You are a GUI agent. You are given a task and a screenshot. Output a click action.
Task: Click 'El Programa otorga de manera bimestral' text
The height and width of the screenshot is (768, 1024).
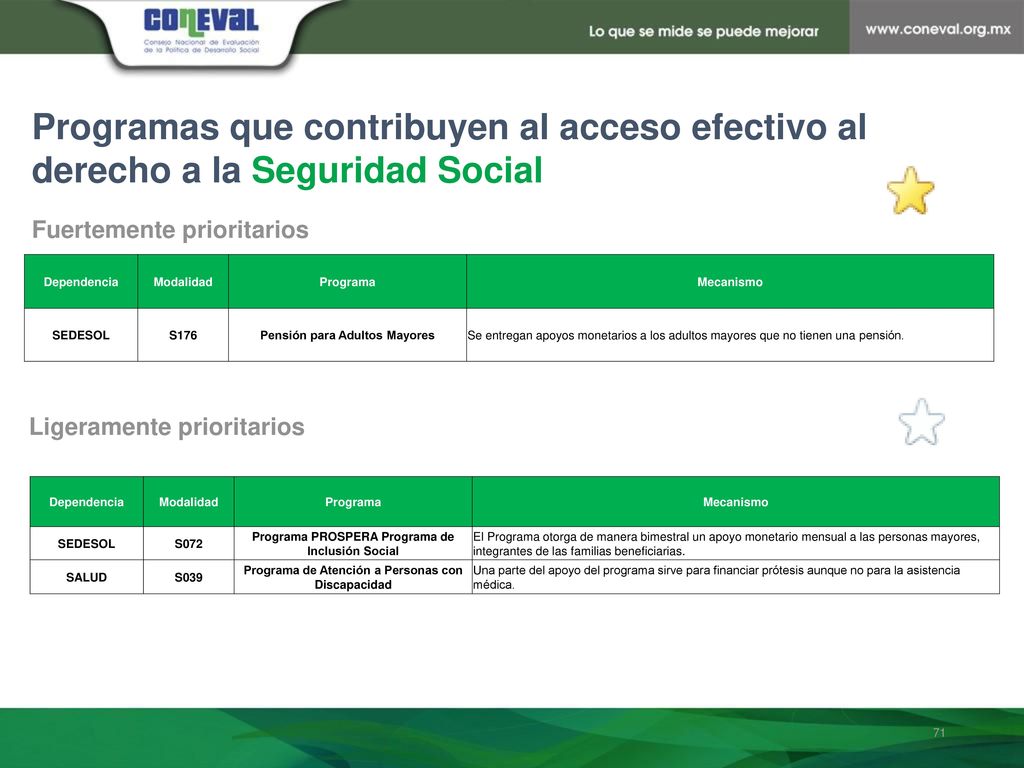[726, 544]
